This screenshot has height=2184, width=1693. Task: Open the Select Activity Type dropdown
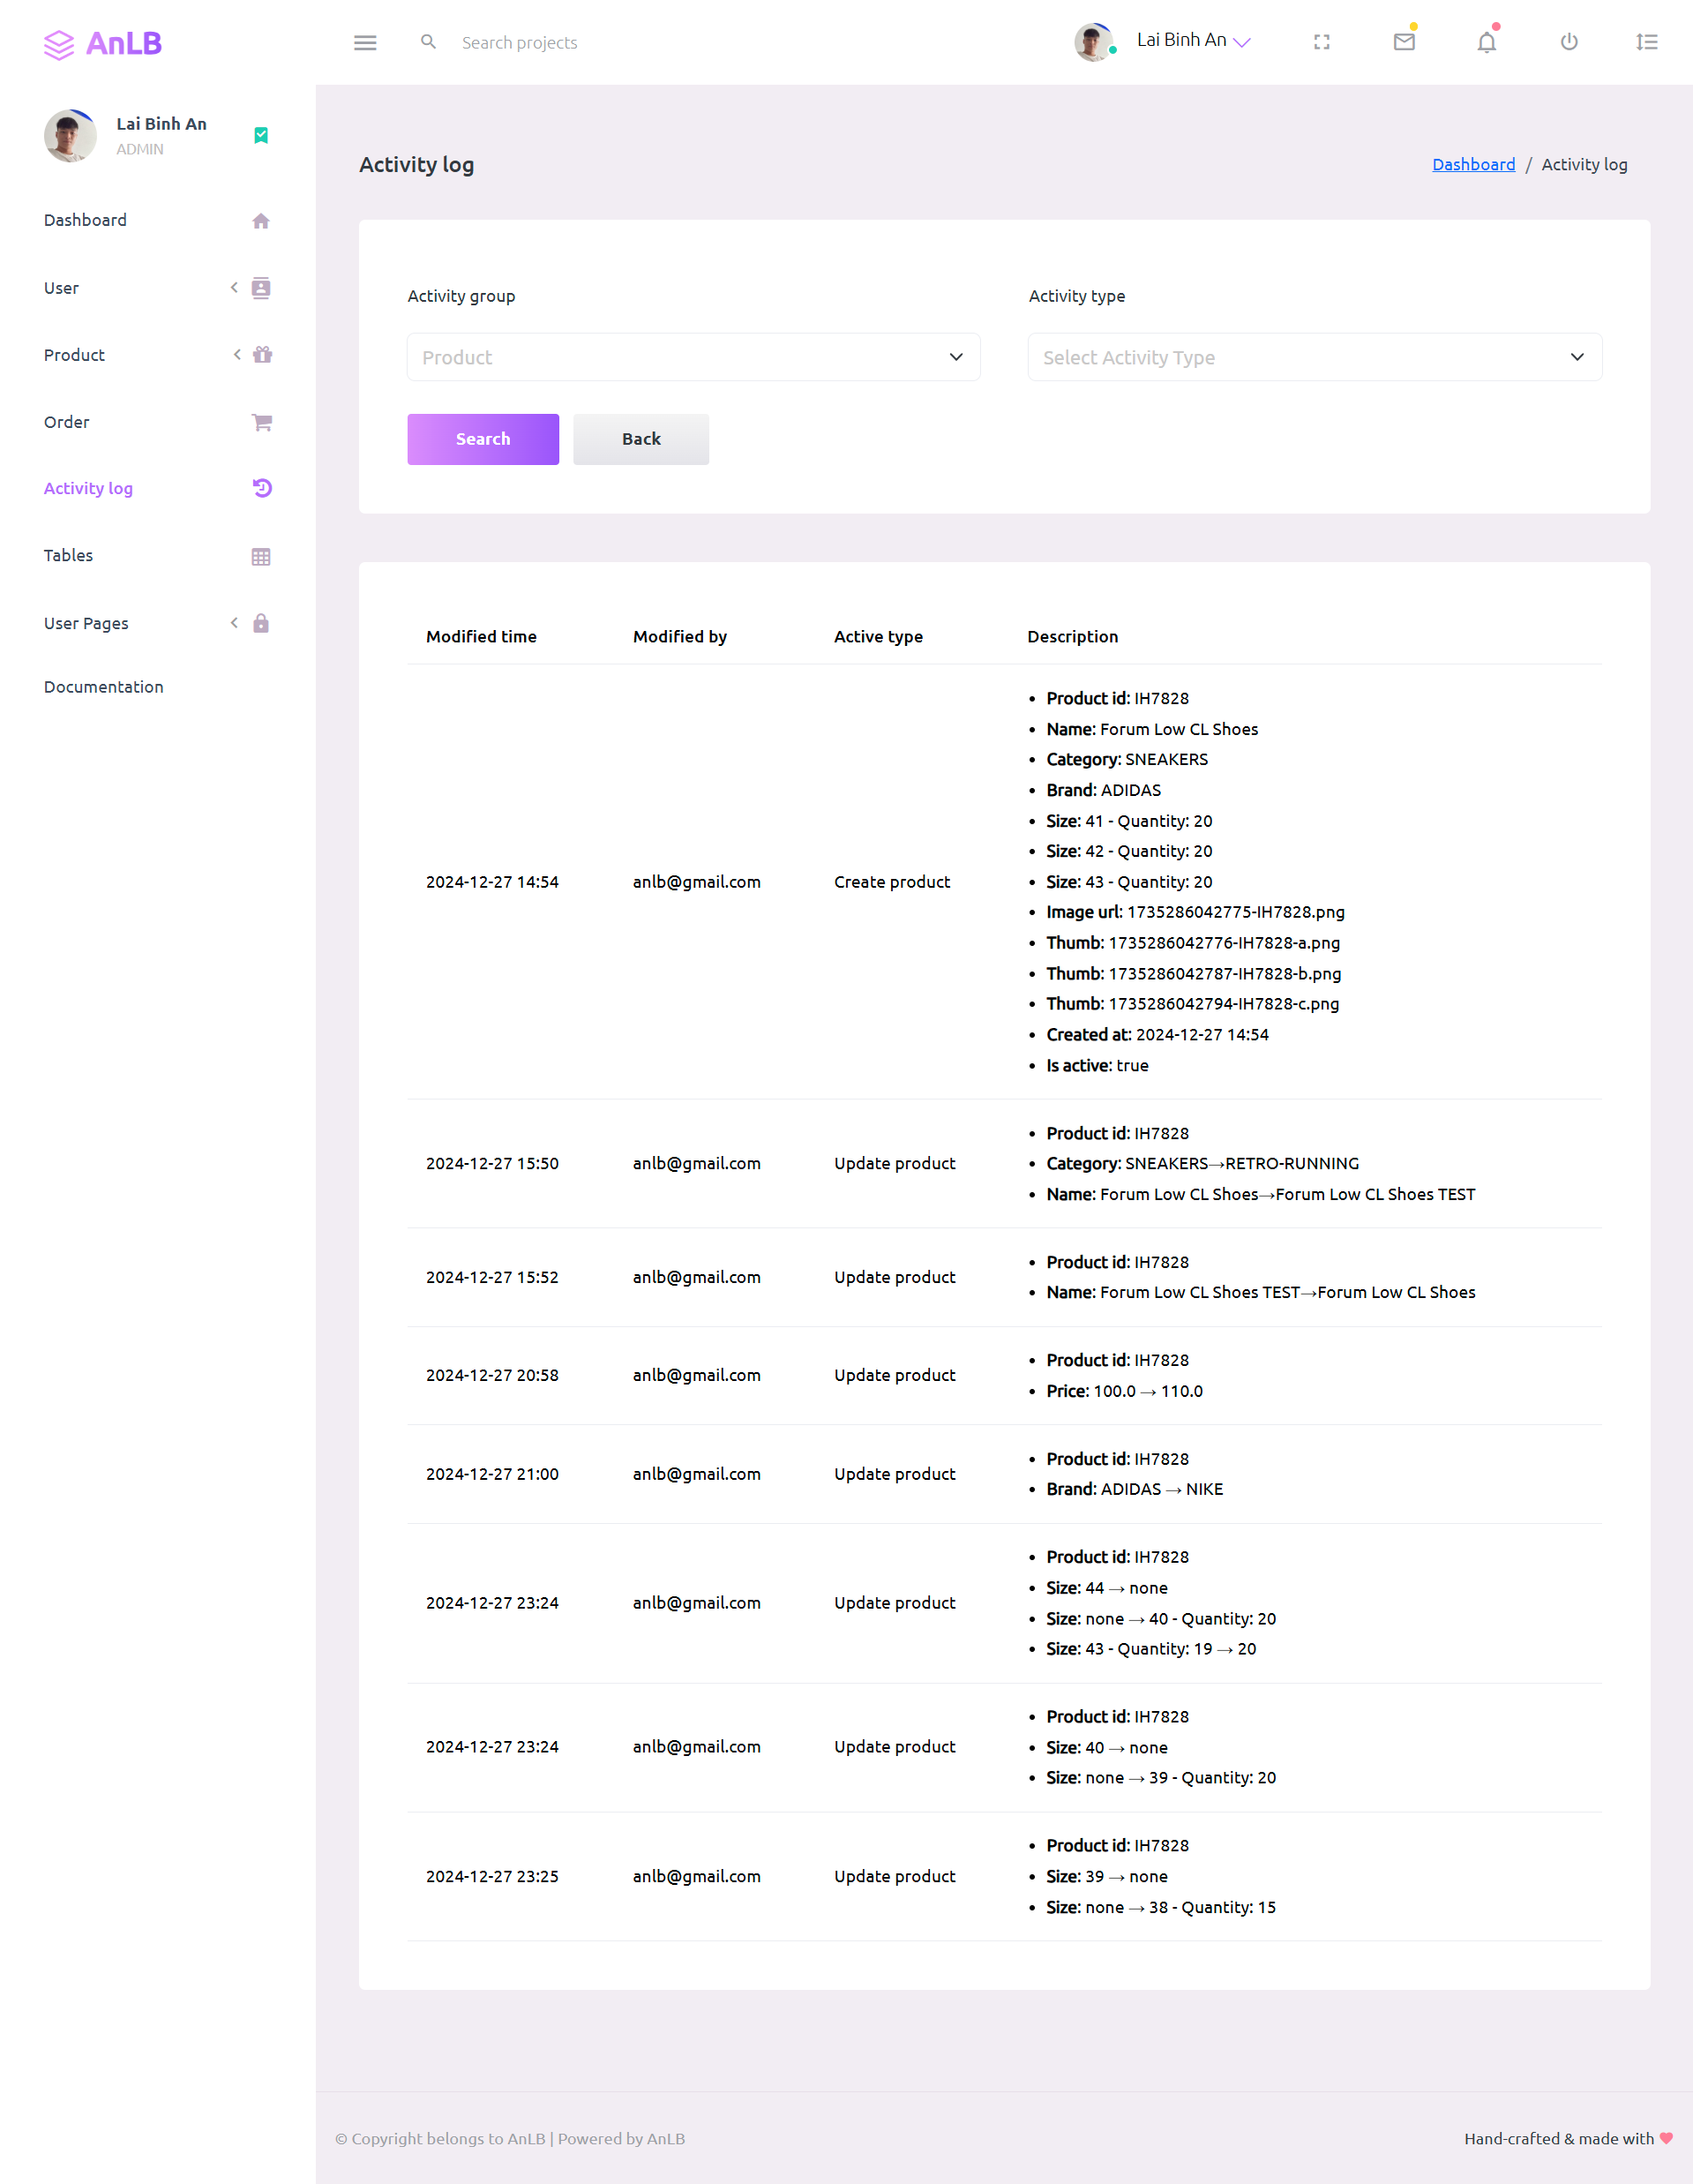tap(1315, 357)
